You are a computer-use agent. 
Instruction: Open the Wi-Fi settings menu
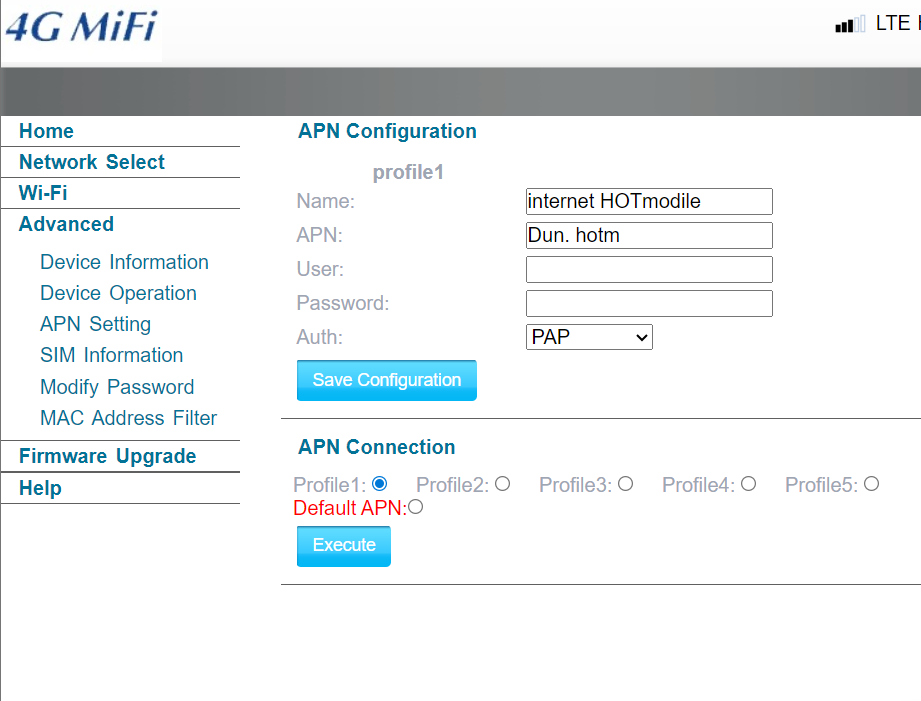pos(43,193)
